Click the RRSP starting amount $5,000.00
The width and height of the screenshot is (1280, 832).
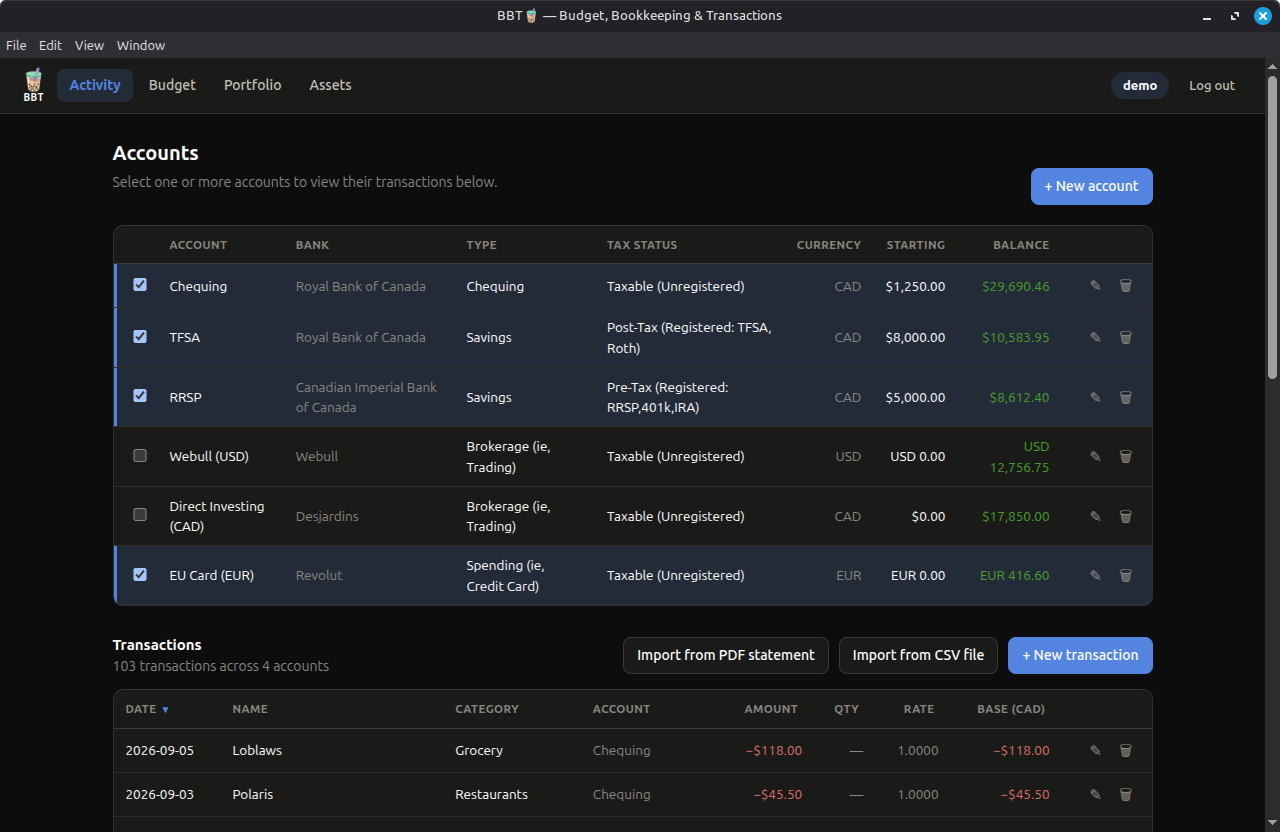pos(915,398)
